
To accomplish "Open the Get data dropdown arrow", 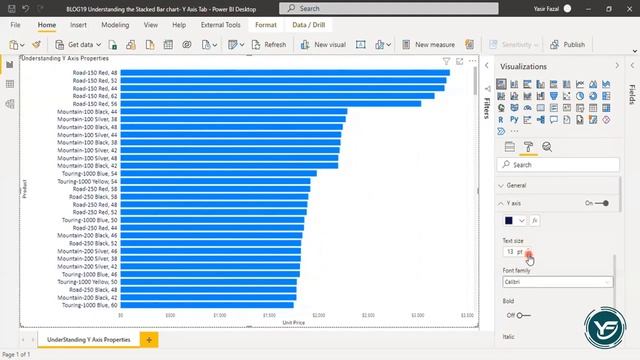I will [98, 44].
